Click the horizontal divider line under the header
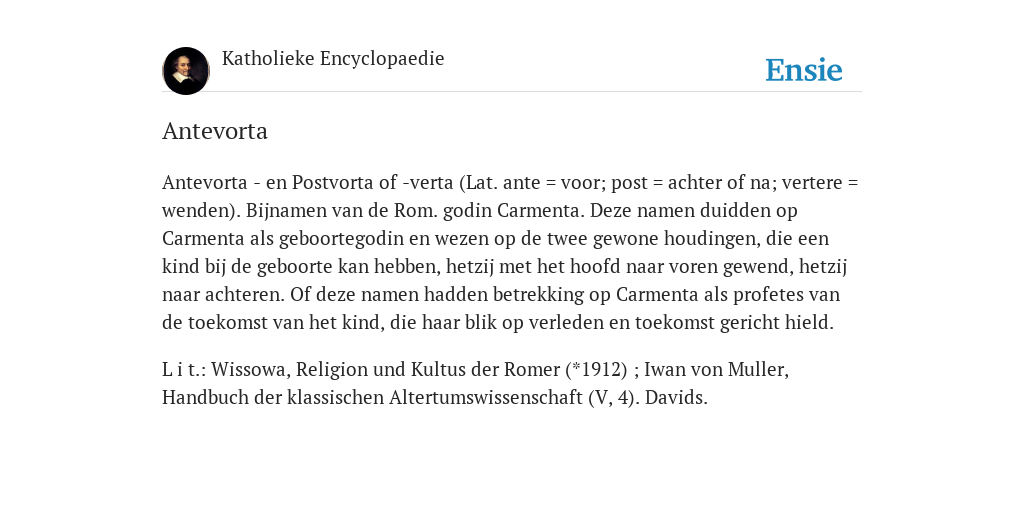This screenshot has width=1024, height=512. coord(512,91)
